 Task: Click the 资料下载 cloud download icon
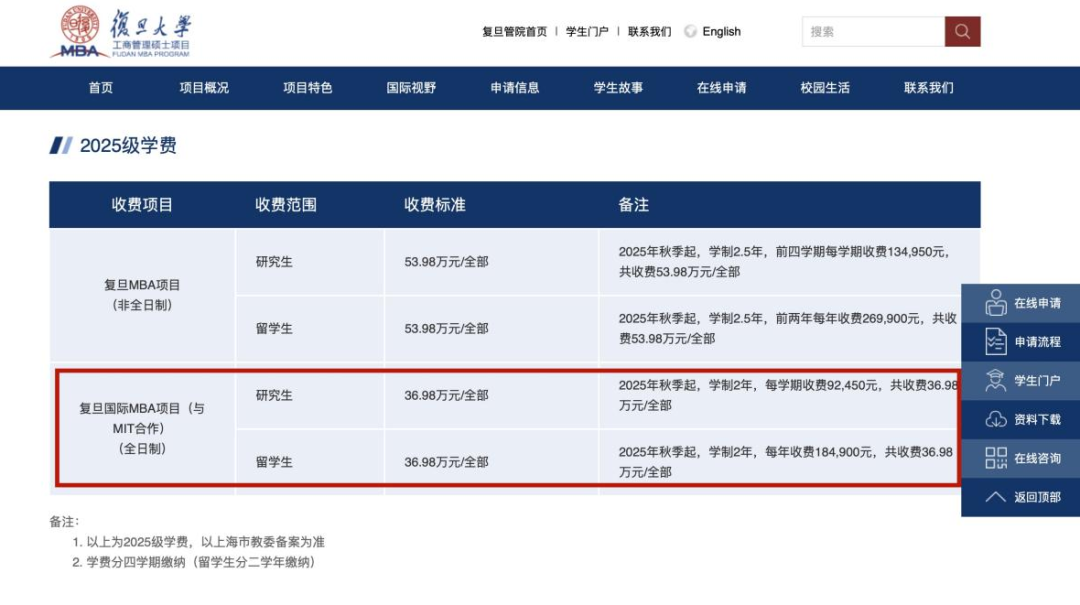click(x=995, y=419)
